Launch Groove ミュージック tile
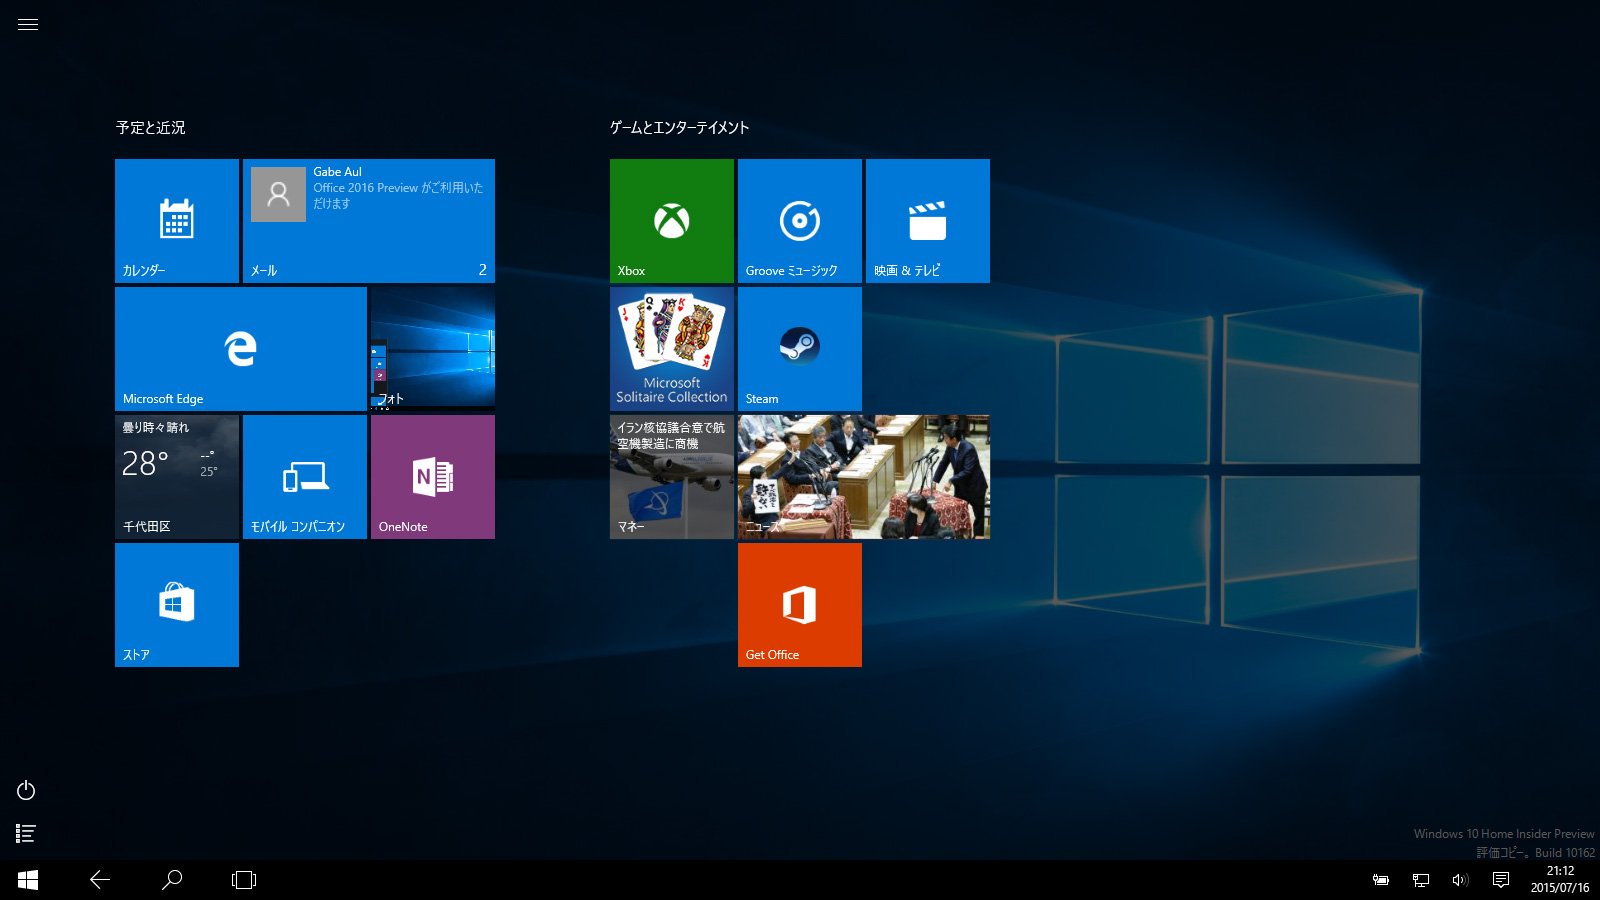 799,221
